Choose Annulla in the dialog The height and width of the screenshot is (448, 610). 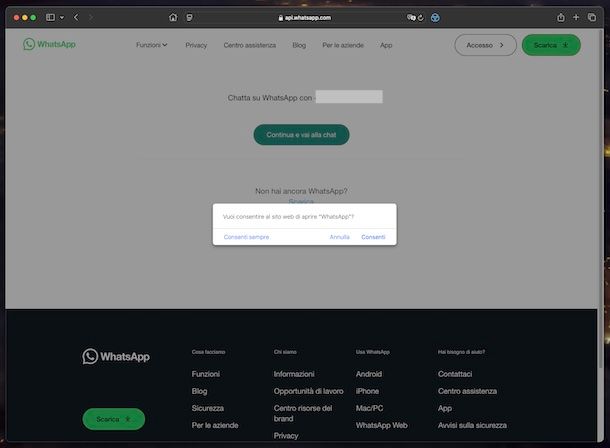tap(340, 237)
